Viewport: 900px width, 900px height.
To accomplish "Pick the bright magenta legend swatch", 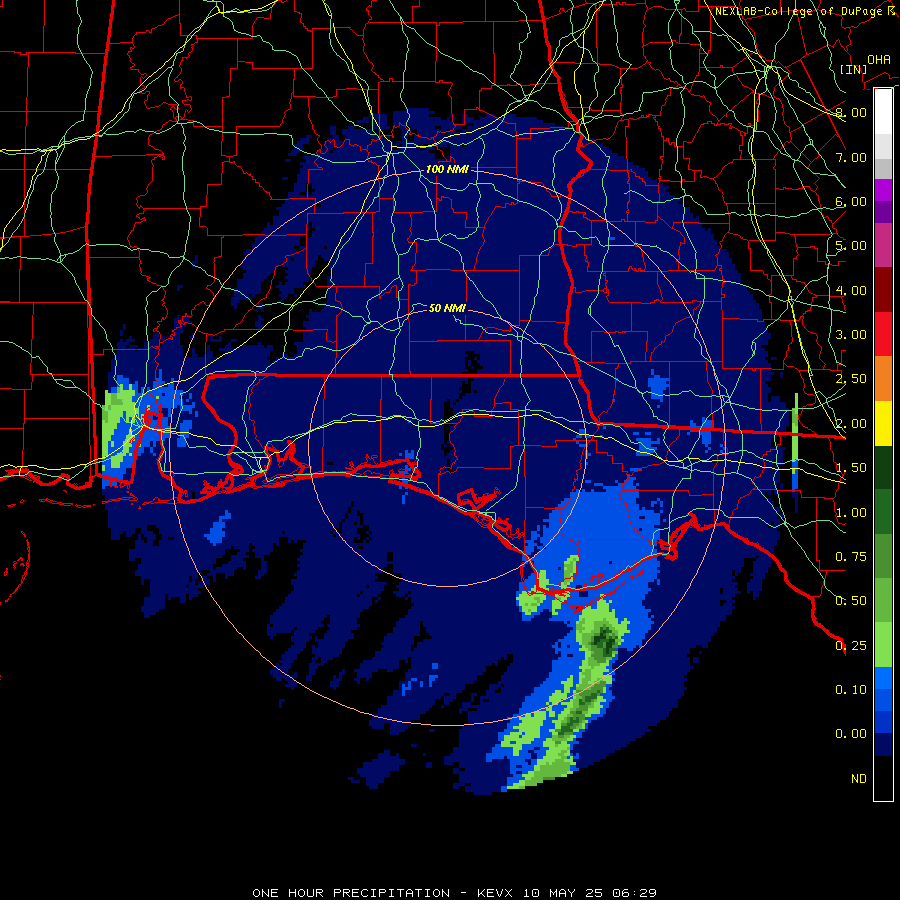I will click(x=883, y=190).
